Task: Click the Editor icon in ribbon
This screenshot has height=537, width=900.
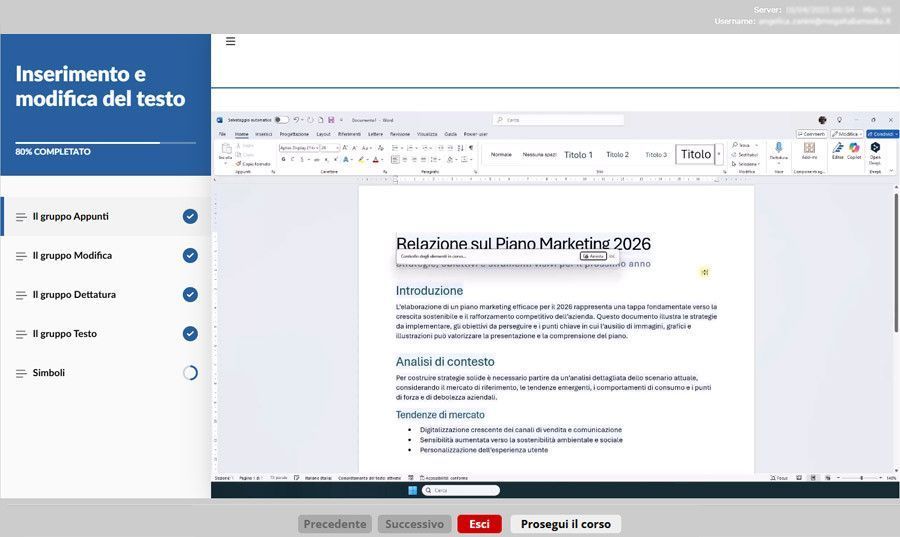Action: click(x=838, y=148)
